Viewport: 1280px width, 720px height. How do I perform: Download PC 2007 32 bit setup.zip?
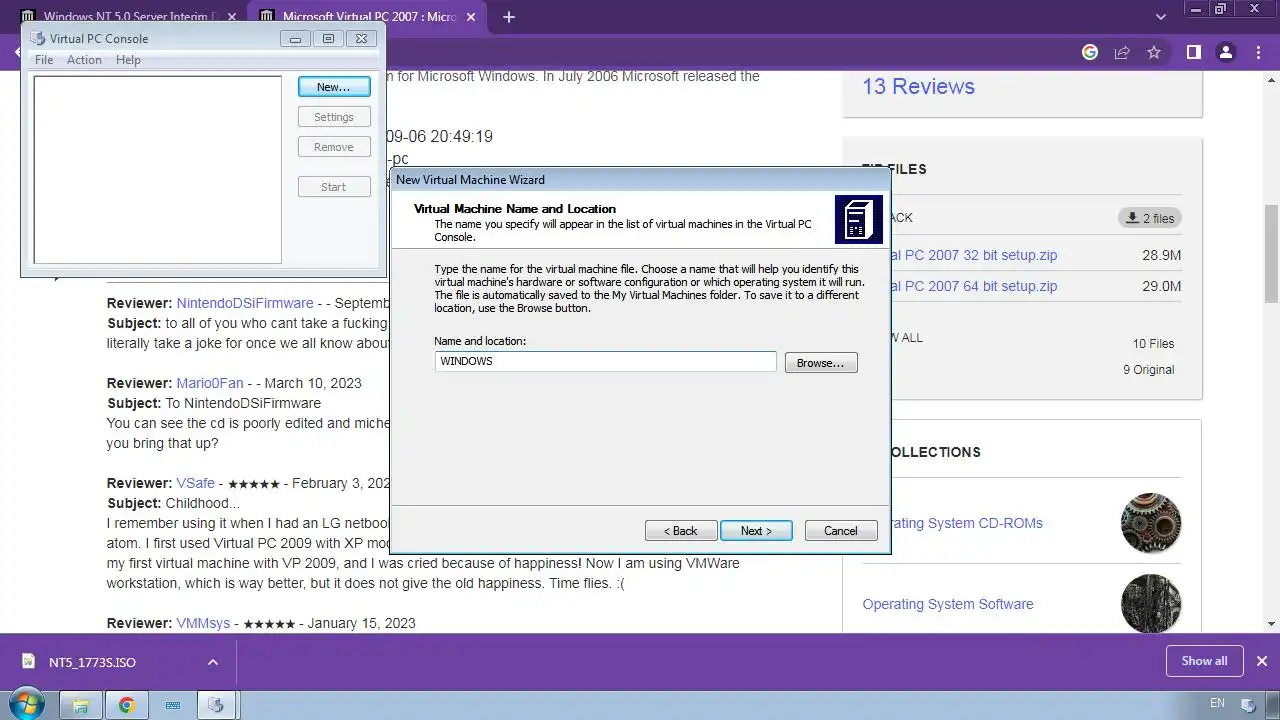click(x=974, y=255)
